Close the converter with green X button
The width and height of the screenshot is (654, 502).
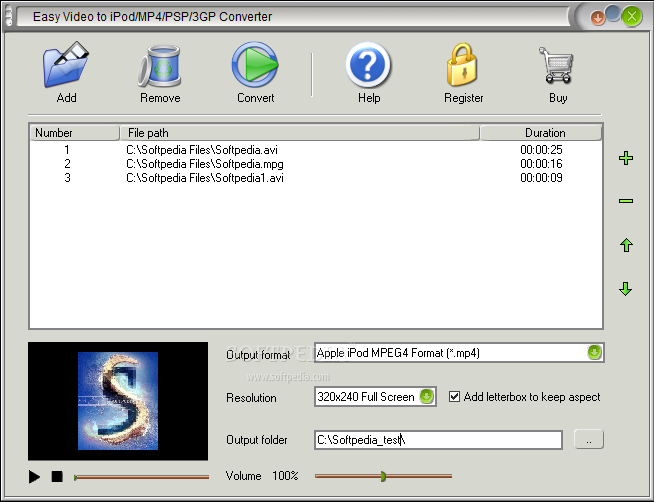click(x=631, y=17)
